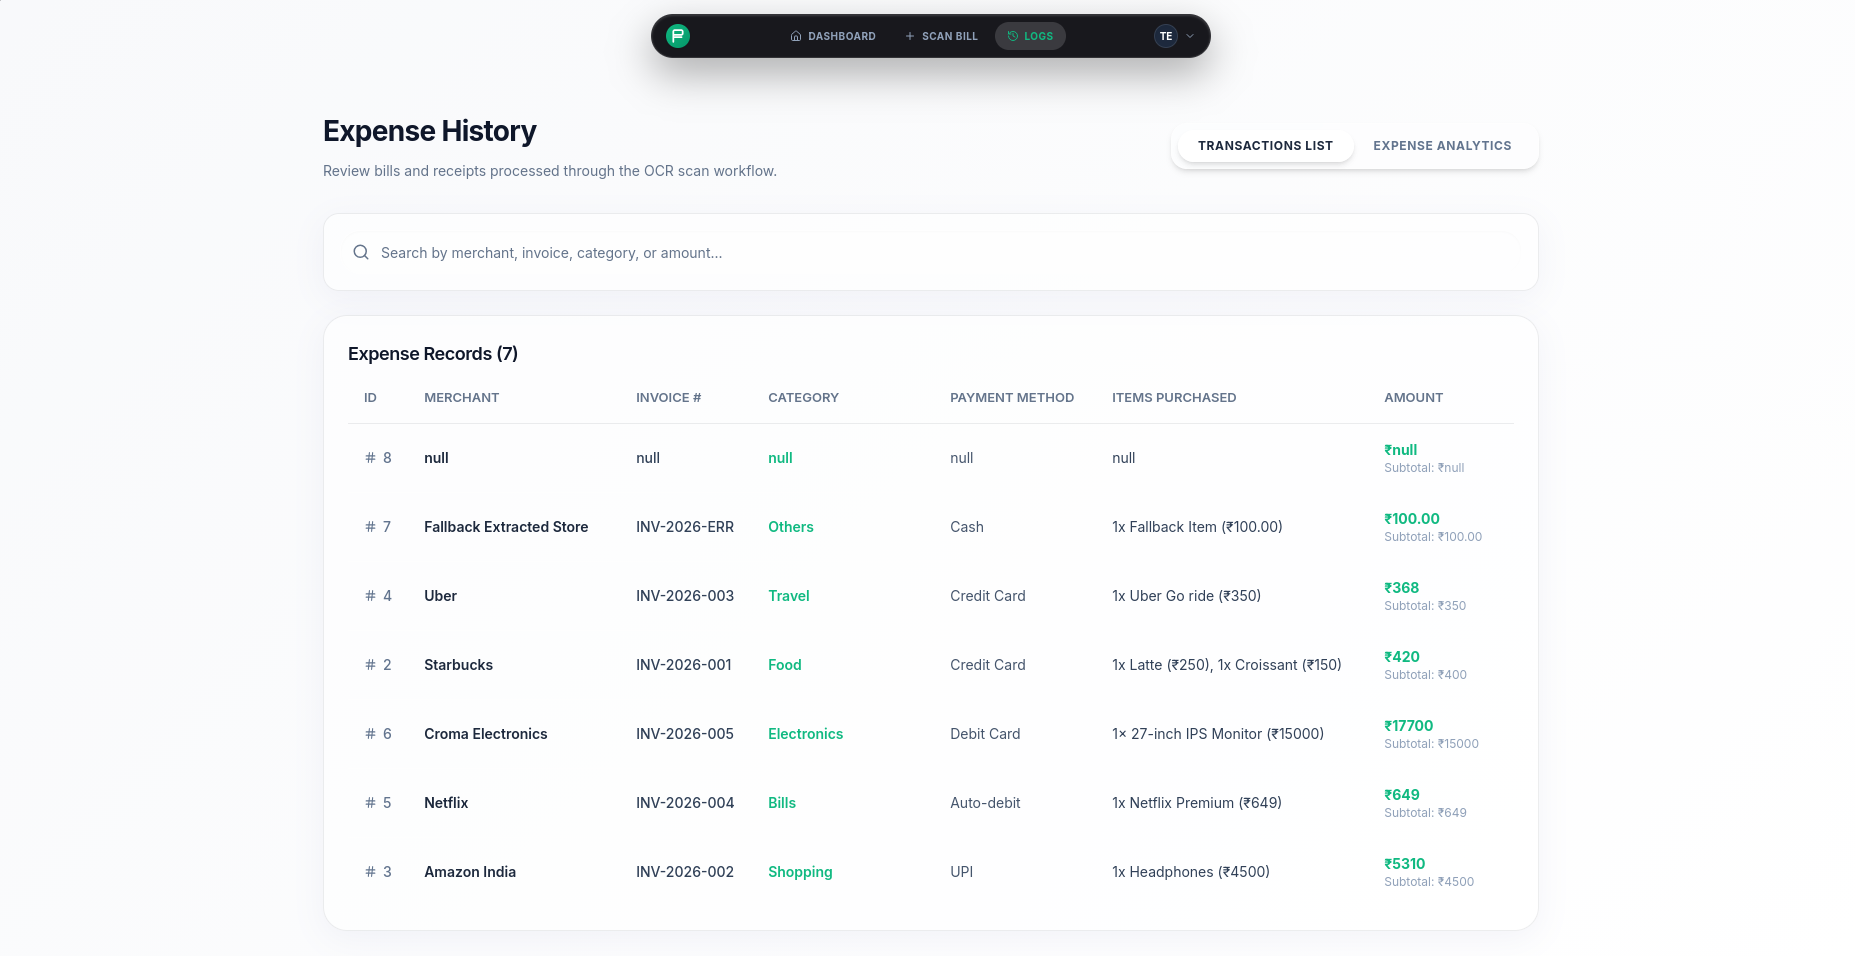Click invoice INV-2026-ERR
The image size is (1855, 956).
pyautogui.click(x=685, y=527)
